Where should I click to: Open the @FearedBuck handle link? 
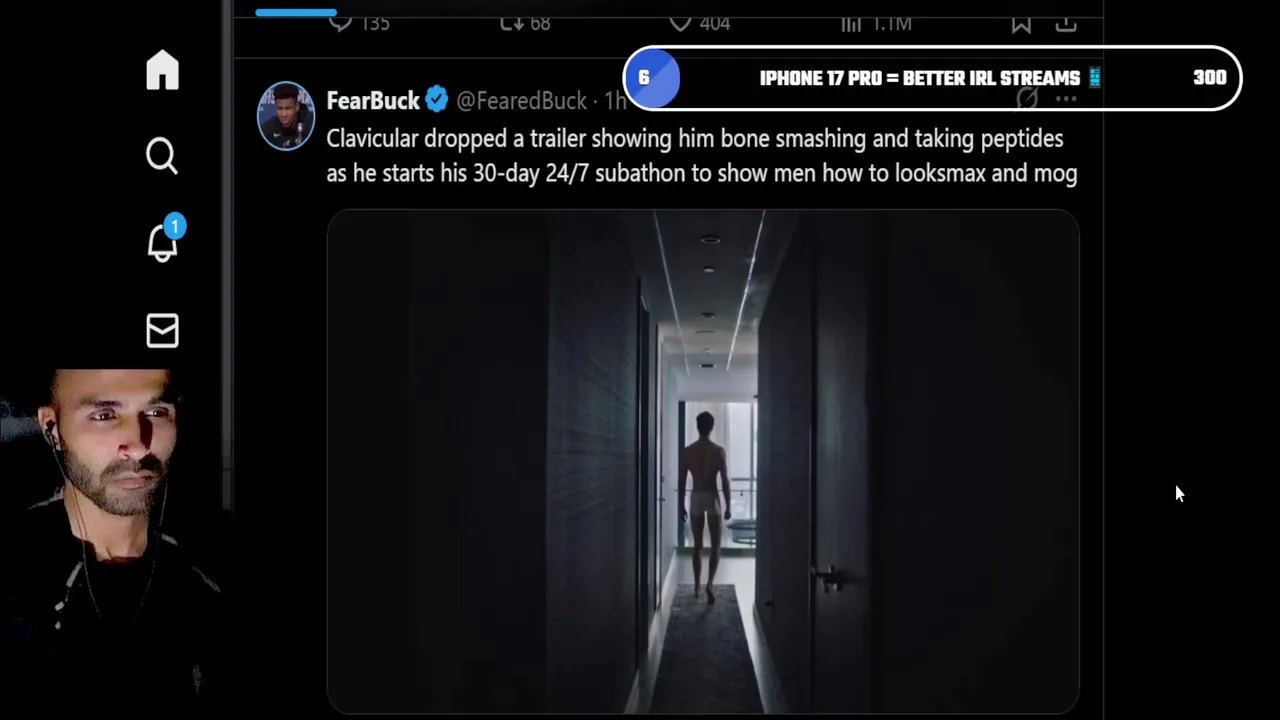521,100
